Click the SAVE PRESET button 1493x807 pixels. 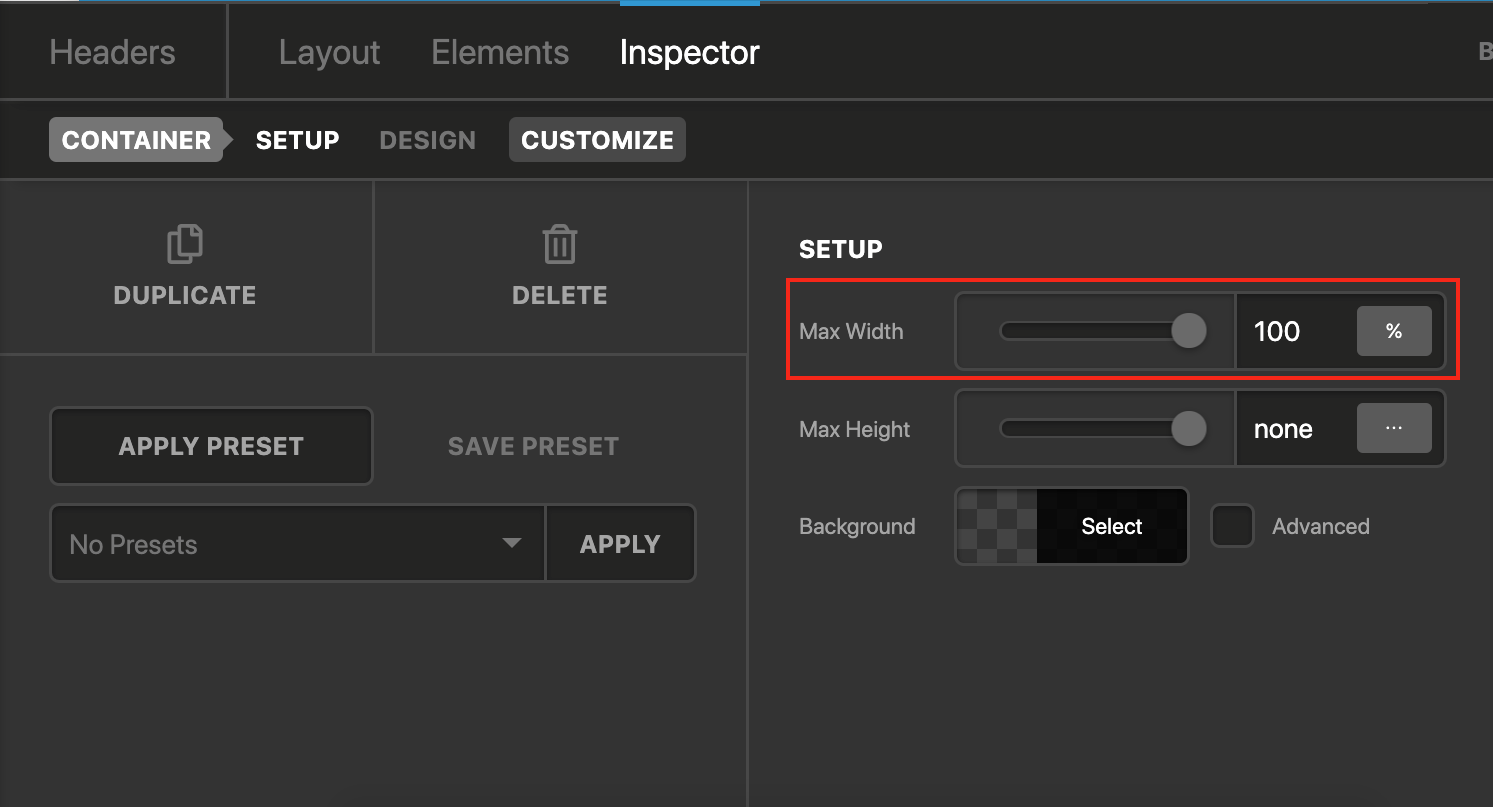coord(533,446)
